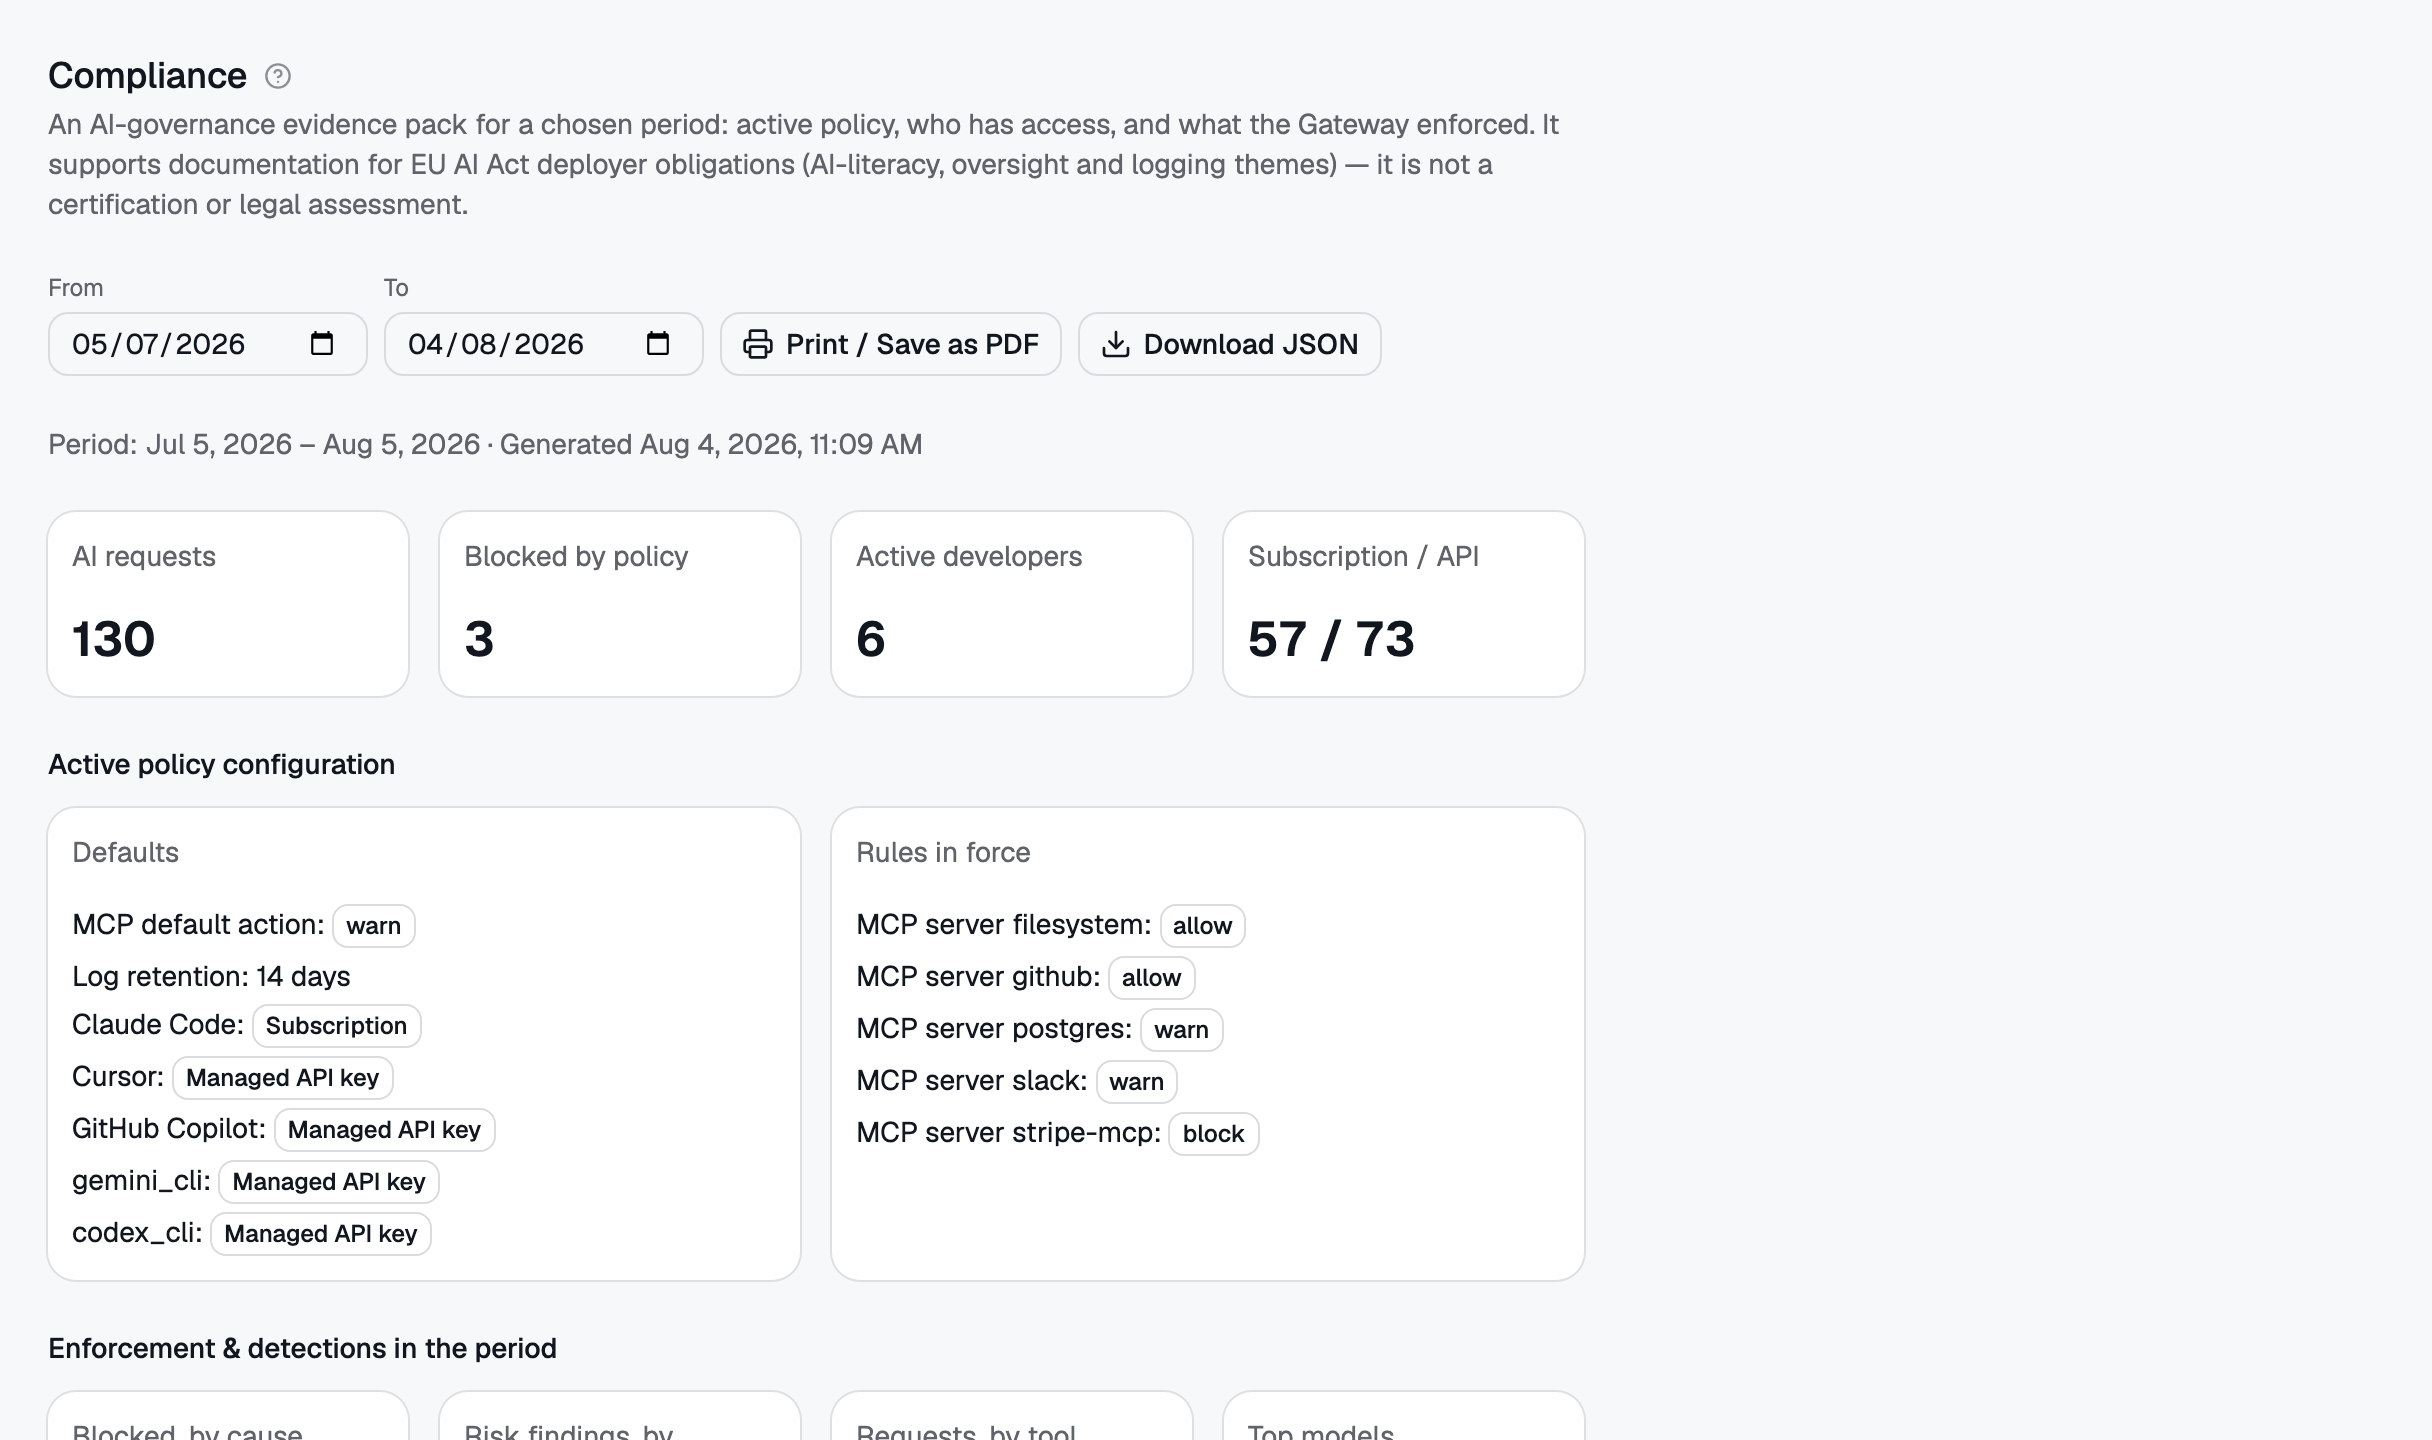Screen dimensions: 2432x1440
Task: Click the filesystem allow badge
Action: coord(1203,926)
